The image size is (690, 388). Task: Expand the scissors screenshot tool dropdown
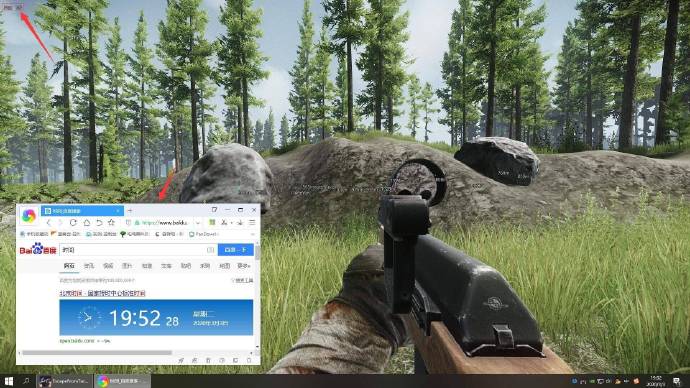coord(231,223)
